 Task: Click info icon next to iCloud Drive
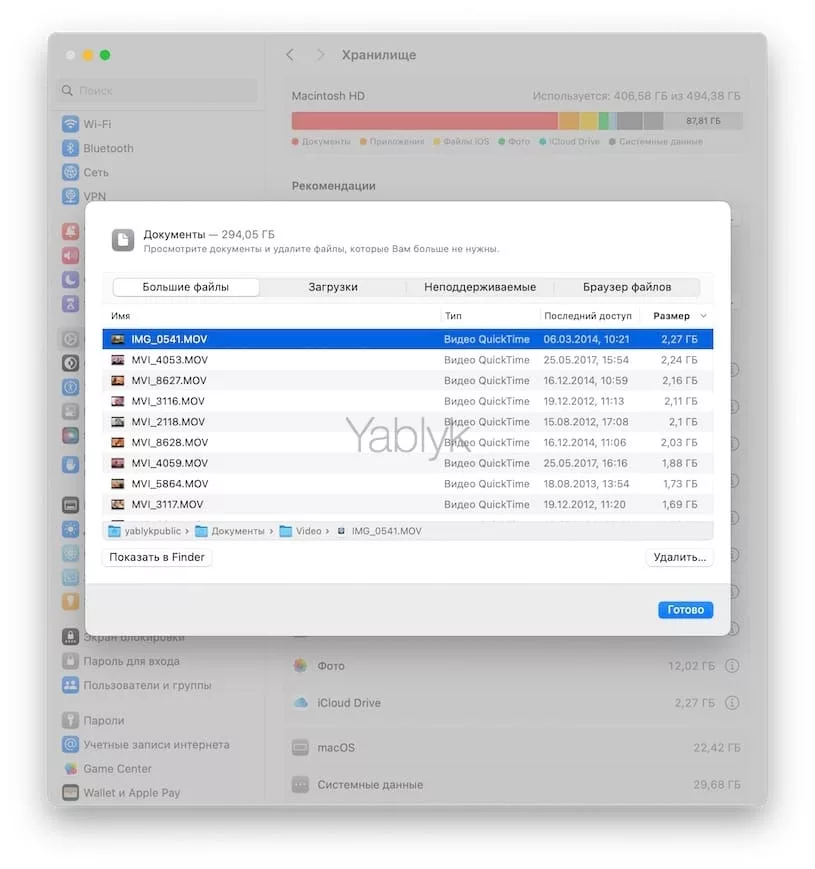pyautogui.click(x=732, y=703)
